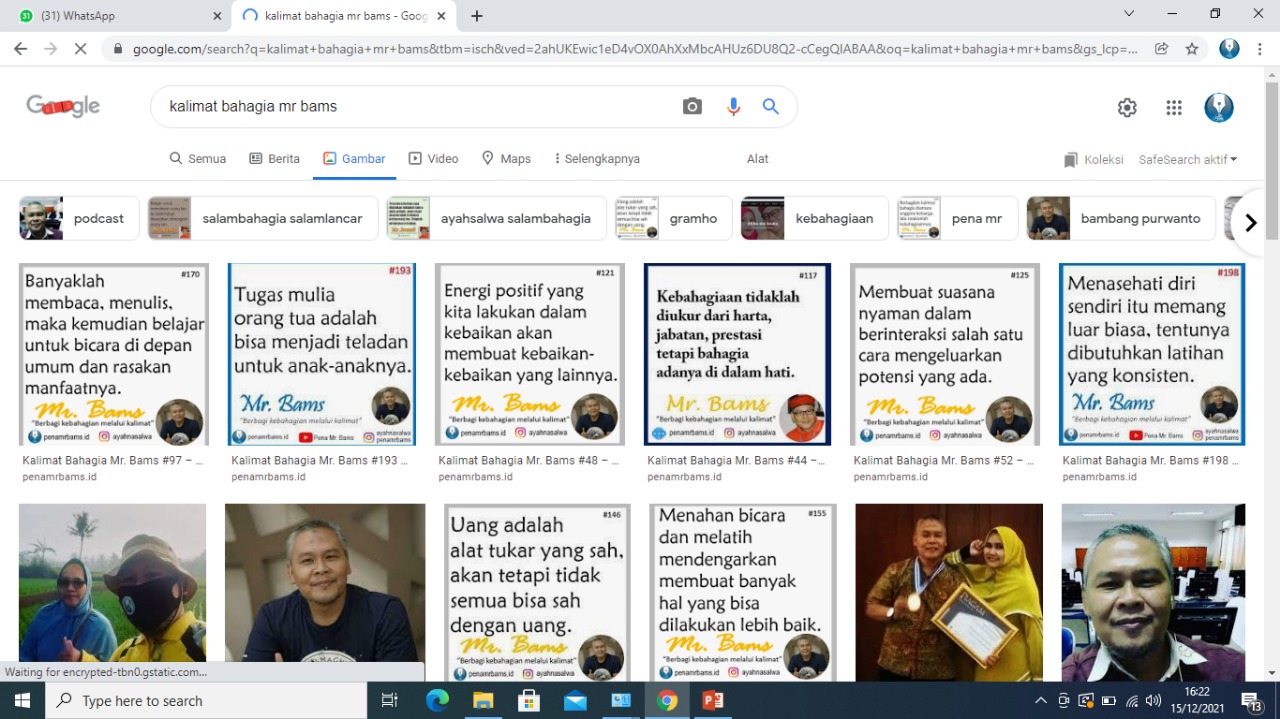1280x719 pixels.
Task: Open Chrome profile icon in toolbar
Action: (x=1229, y=48)
